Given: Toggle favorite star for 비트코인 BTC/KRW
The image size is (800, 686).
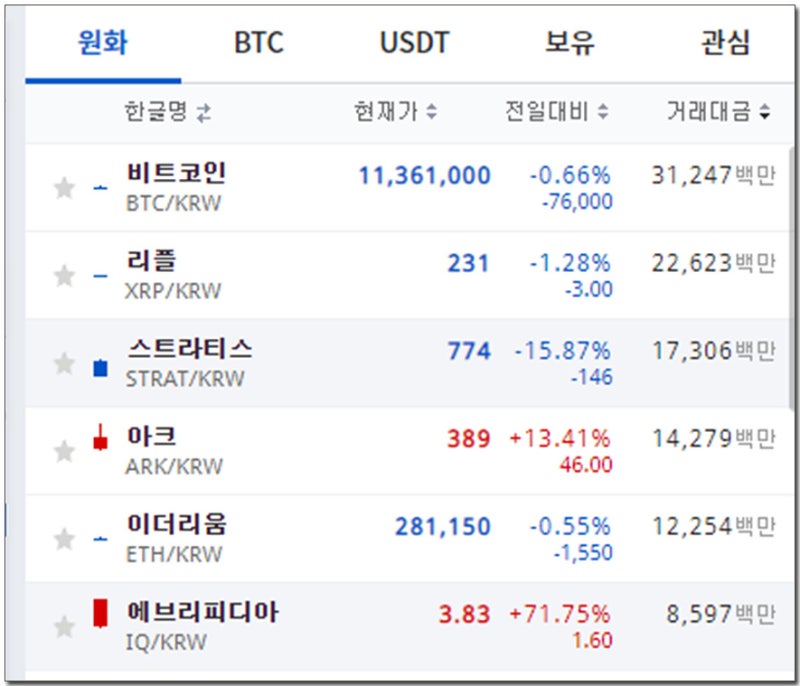Looking at the screenshot, I should (65, 188).
